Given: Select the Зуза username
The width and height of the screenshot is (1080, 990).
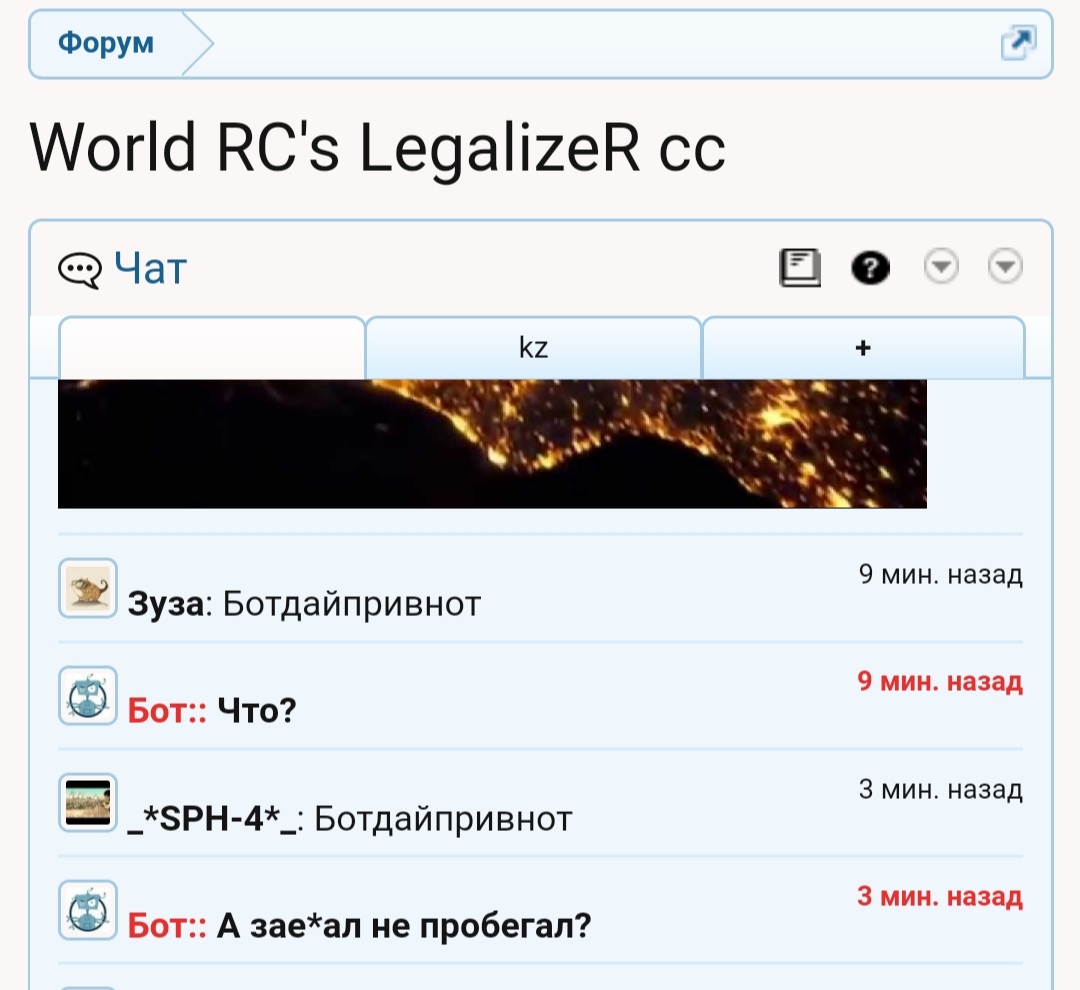Looking at the screenshot, I should click(x=166, y=604).
